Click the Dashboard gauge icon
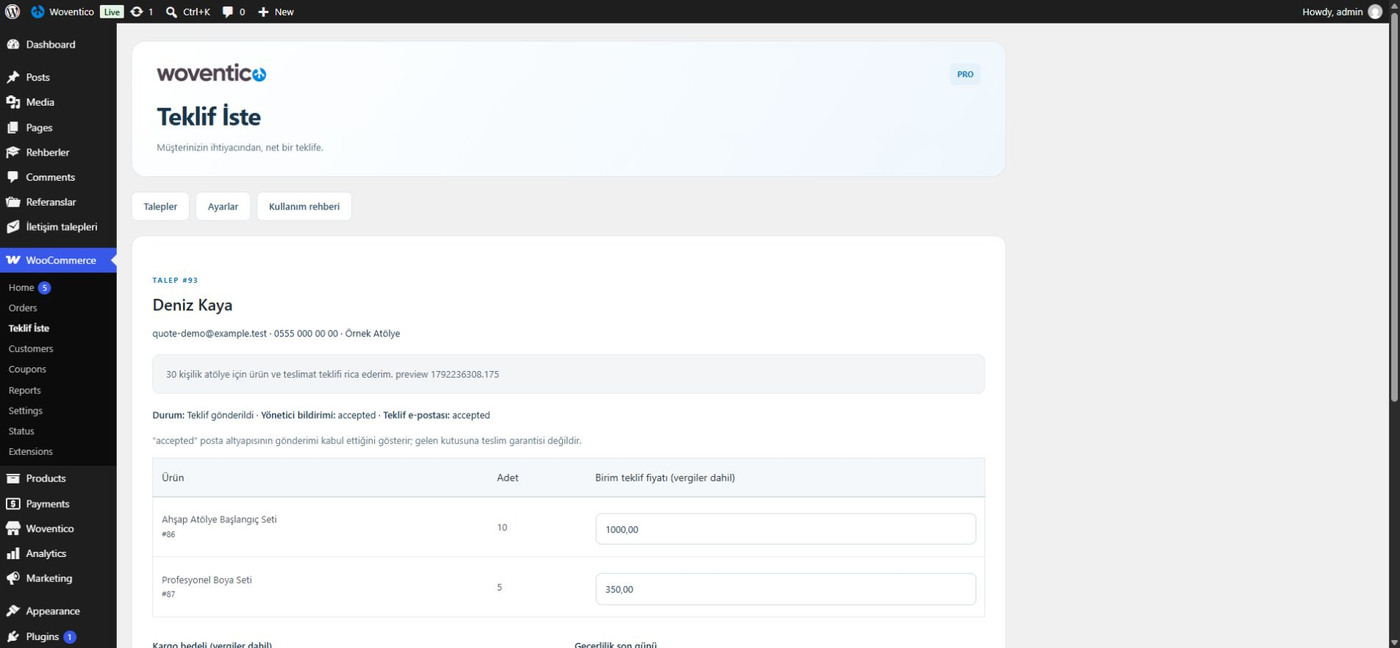The width and height of the screenshot is (1400, 648). [13, 45]
